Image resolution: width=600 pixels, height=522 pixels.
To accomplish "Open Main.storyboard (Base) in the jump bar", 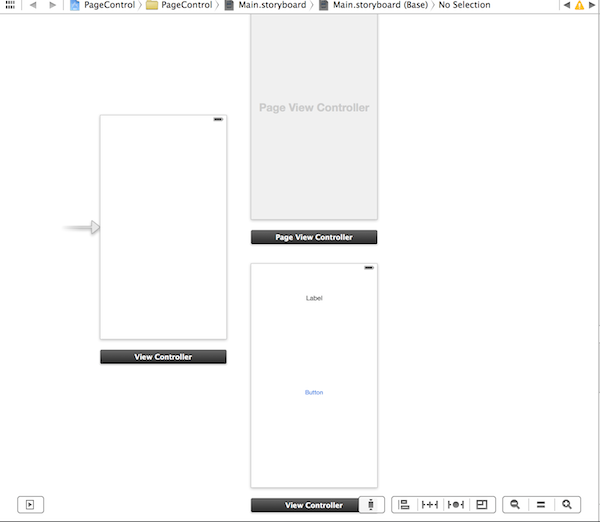I will [373, 5].
